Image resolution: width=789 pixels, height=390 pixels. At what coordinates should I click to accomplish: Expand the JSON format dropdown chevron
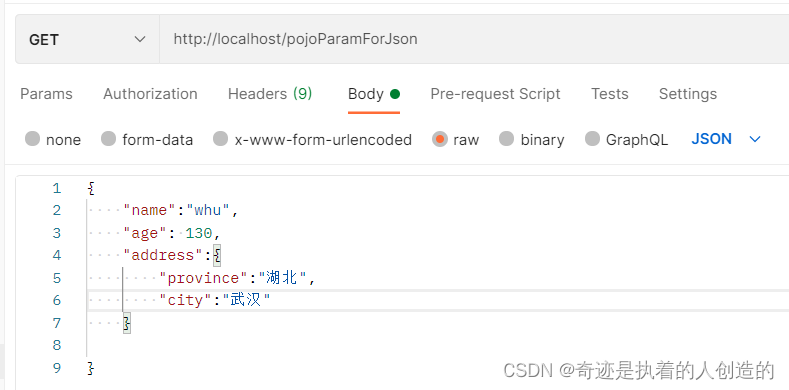coord(755,139)
